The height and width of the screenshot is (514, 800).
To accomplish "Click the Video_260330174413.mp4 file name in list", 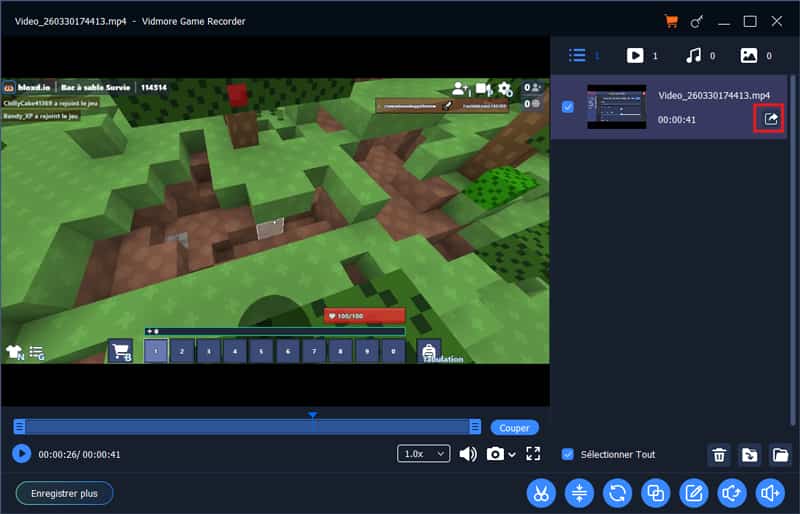I will [714, 95].
